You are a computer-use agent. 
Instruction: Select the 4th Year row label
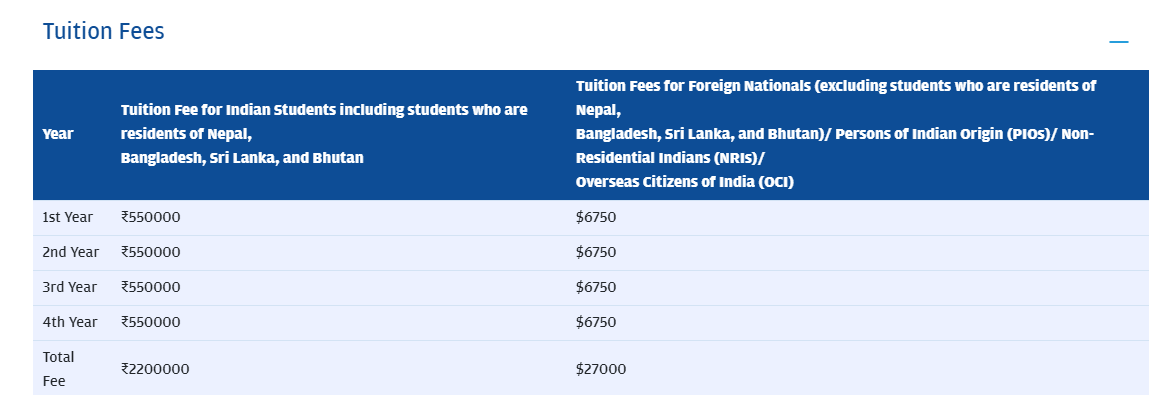[x=70, y=323]
